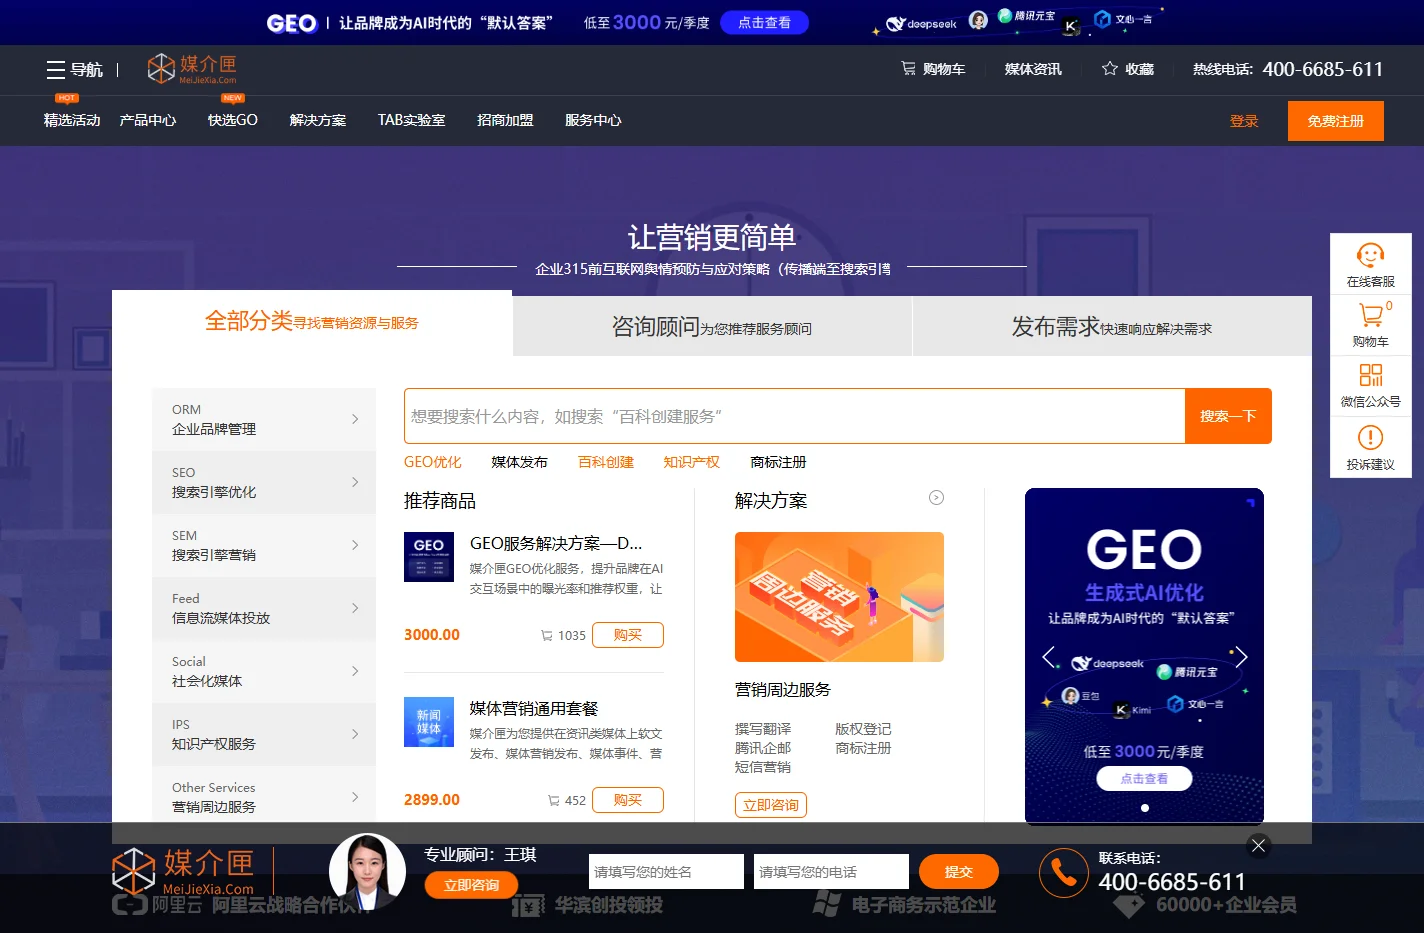The height and width of the screenshot is (933, 1424).
Task: Focus the main search input field
Action: coord(795,416)
